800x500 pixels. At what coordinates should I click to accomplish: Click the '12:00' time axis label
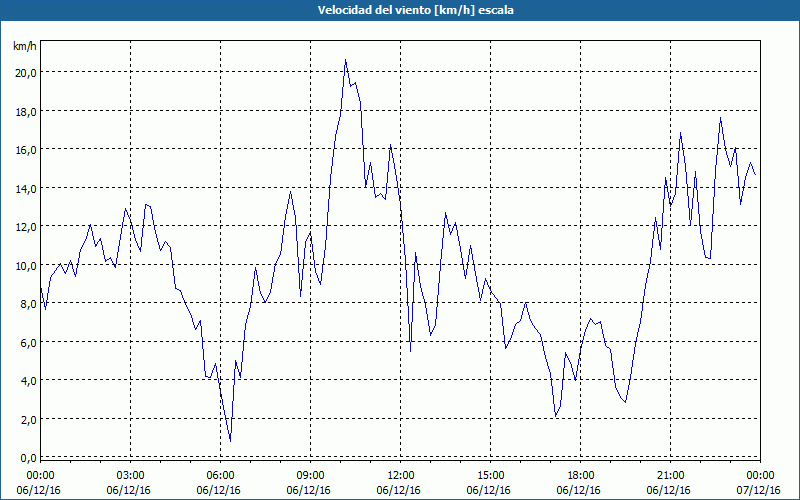[x=401, y=476]
